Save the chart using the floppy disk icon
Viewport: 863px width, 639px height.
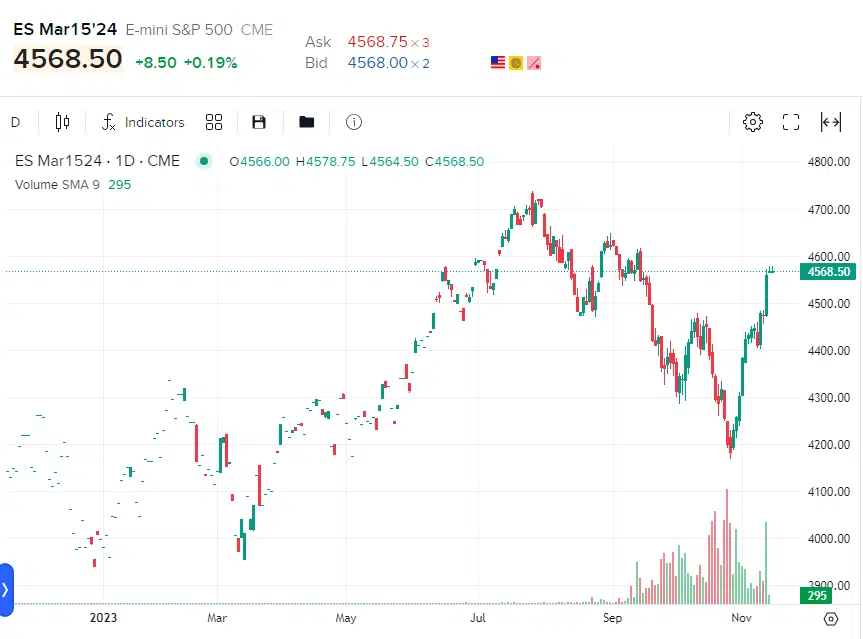pyautogui.click(x=259, y=122)
